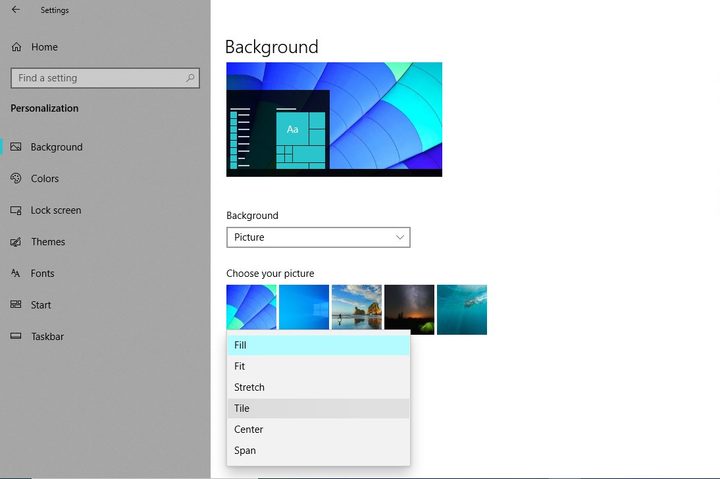Select the underwater swimmer wallpaper thumbnail
Viewport: 720px width, 479px height.
click(x=462, y=310)
